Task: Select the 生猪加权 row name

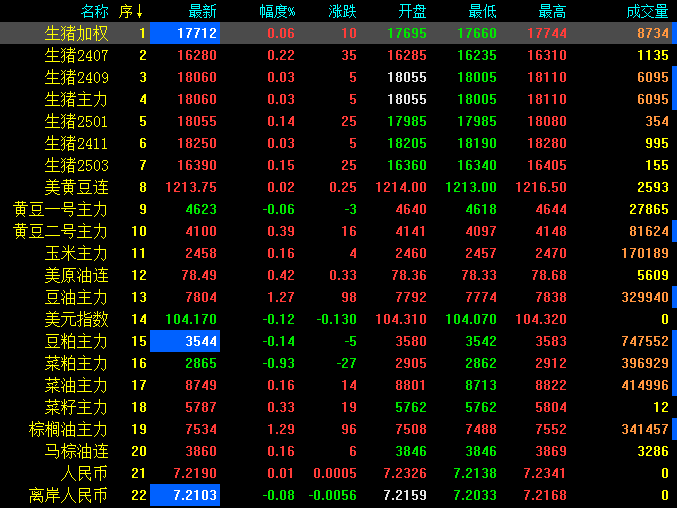Action: point(76,33)
